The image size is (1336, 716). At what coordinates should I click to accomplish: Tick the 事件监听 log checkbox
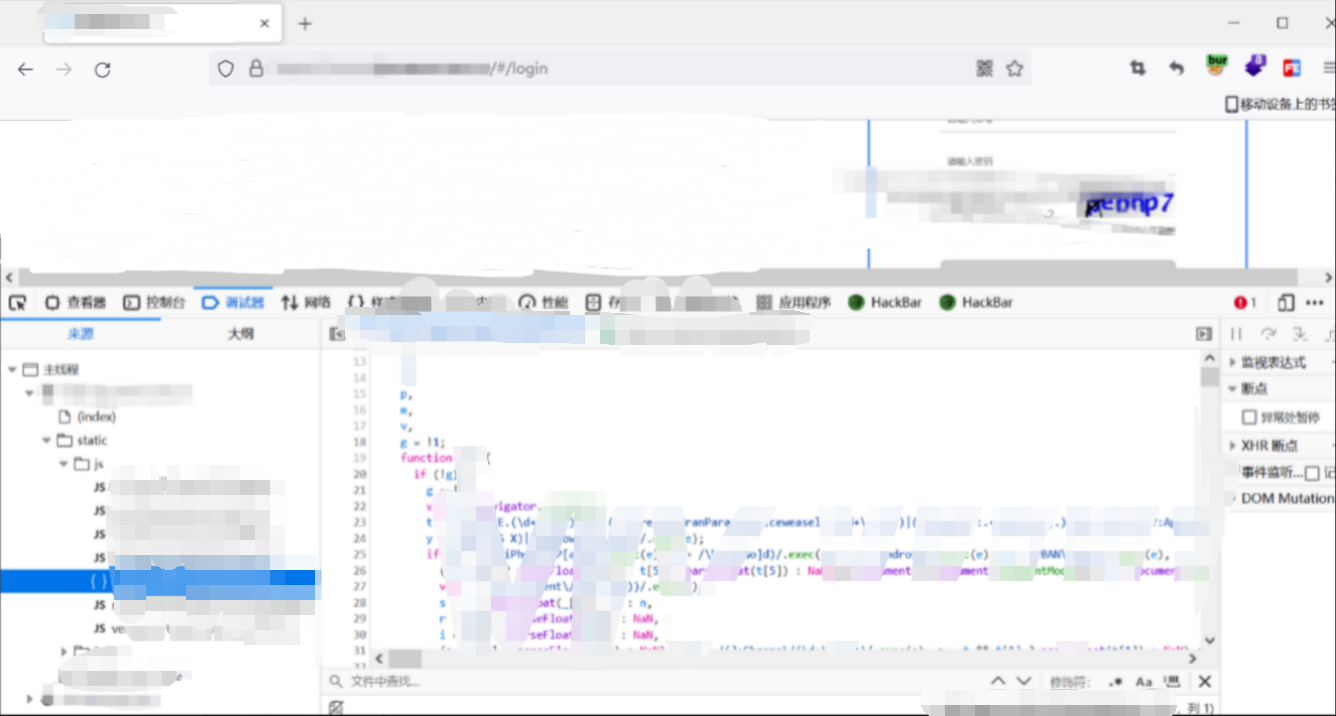click(x=1312, y=473)
